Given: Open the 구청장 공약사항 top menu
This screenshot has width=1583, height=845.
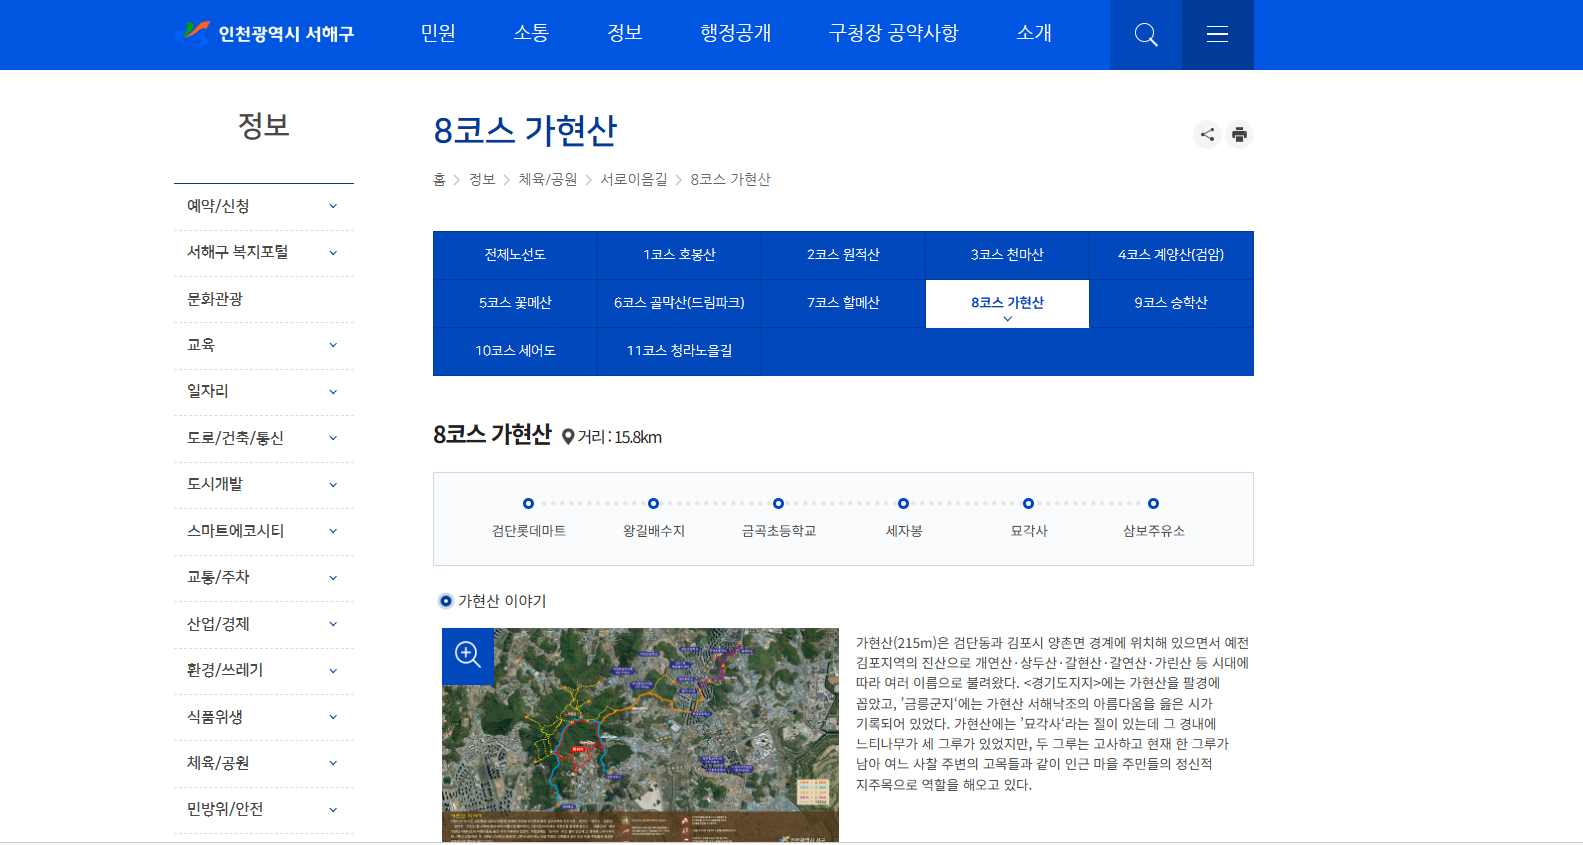Looking at the screenshot, I should (x=894, y=34).
